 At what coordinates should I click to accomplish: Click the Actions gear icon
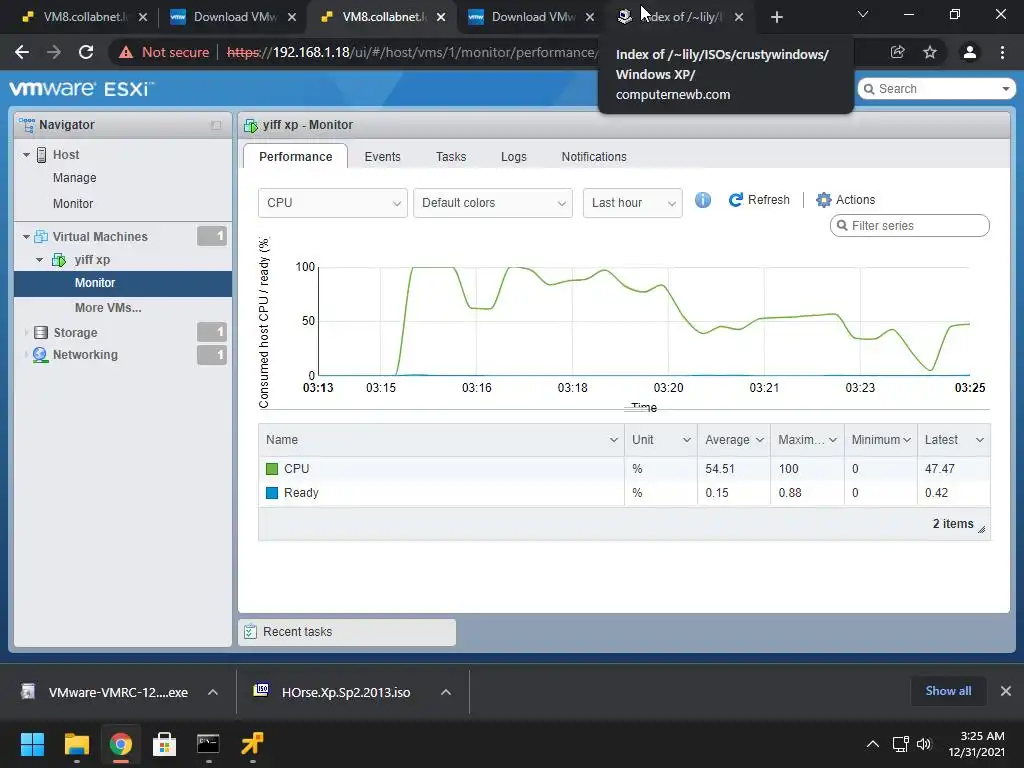(x=824, y=200)
